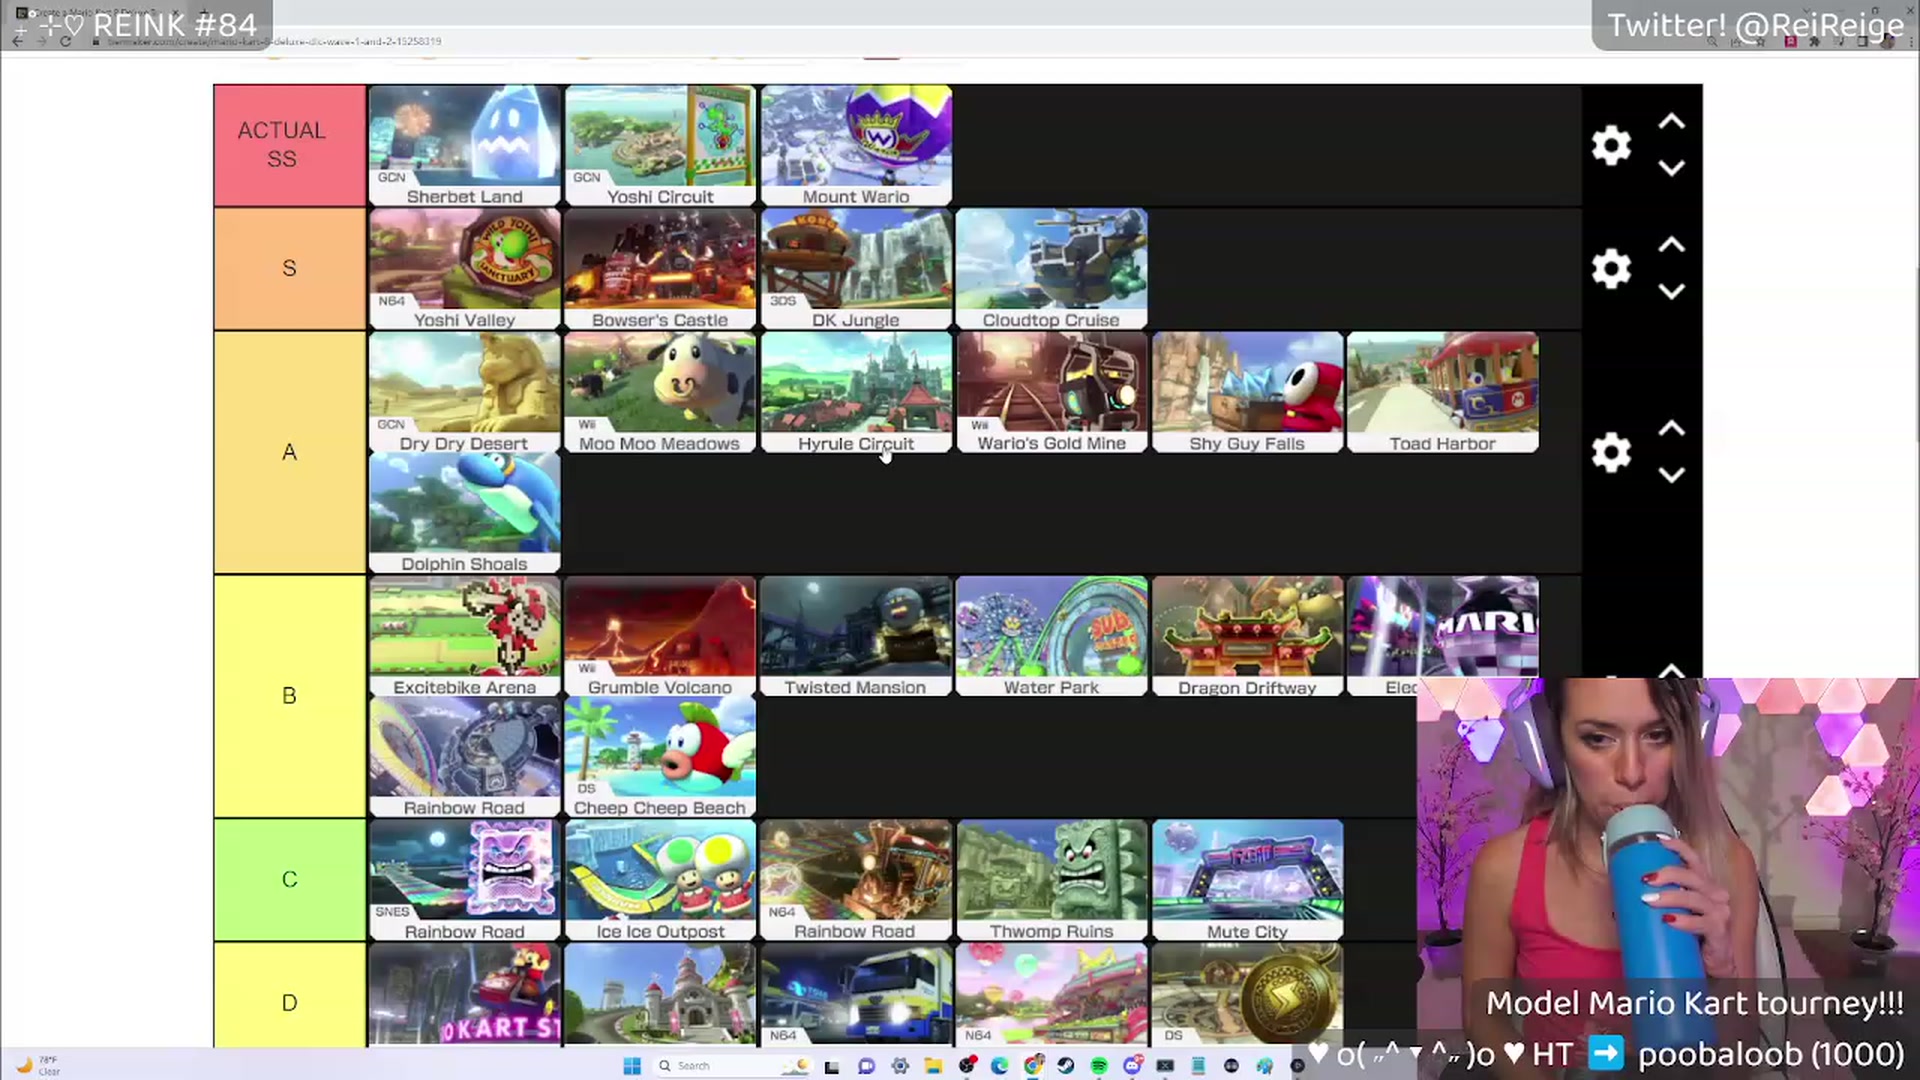Click the orange S tier label

click(x=289, y=269)
